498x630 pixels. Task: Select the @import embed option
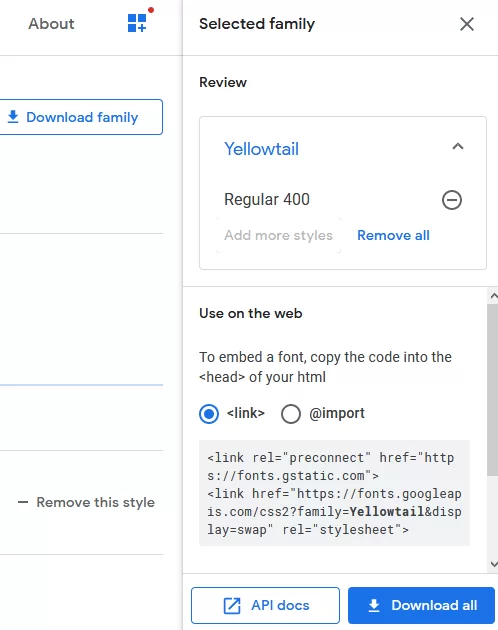point(291,414)
